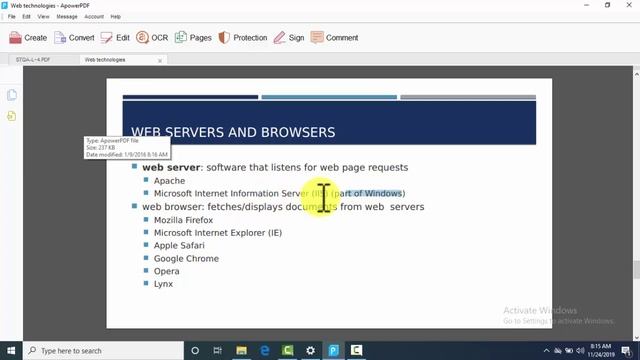Click the 'WEB SERVERS AND BROWSERS' slide title
Viewport: 640px width, 360px height.
coord(233,132)
